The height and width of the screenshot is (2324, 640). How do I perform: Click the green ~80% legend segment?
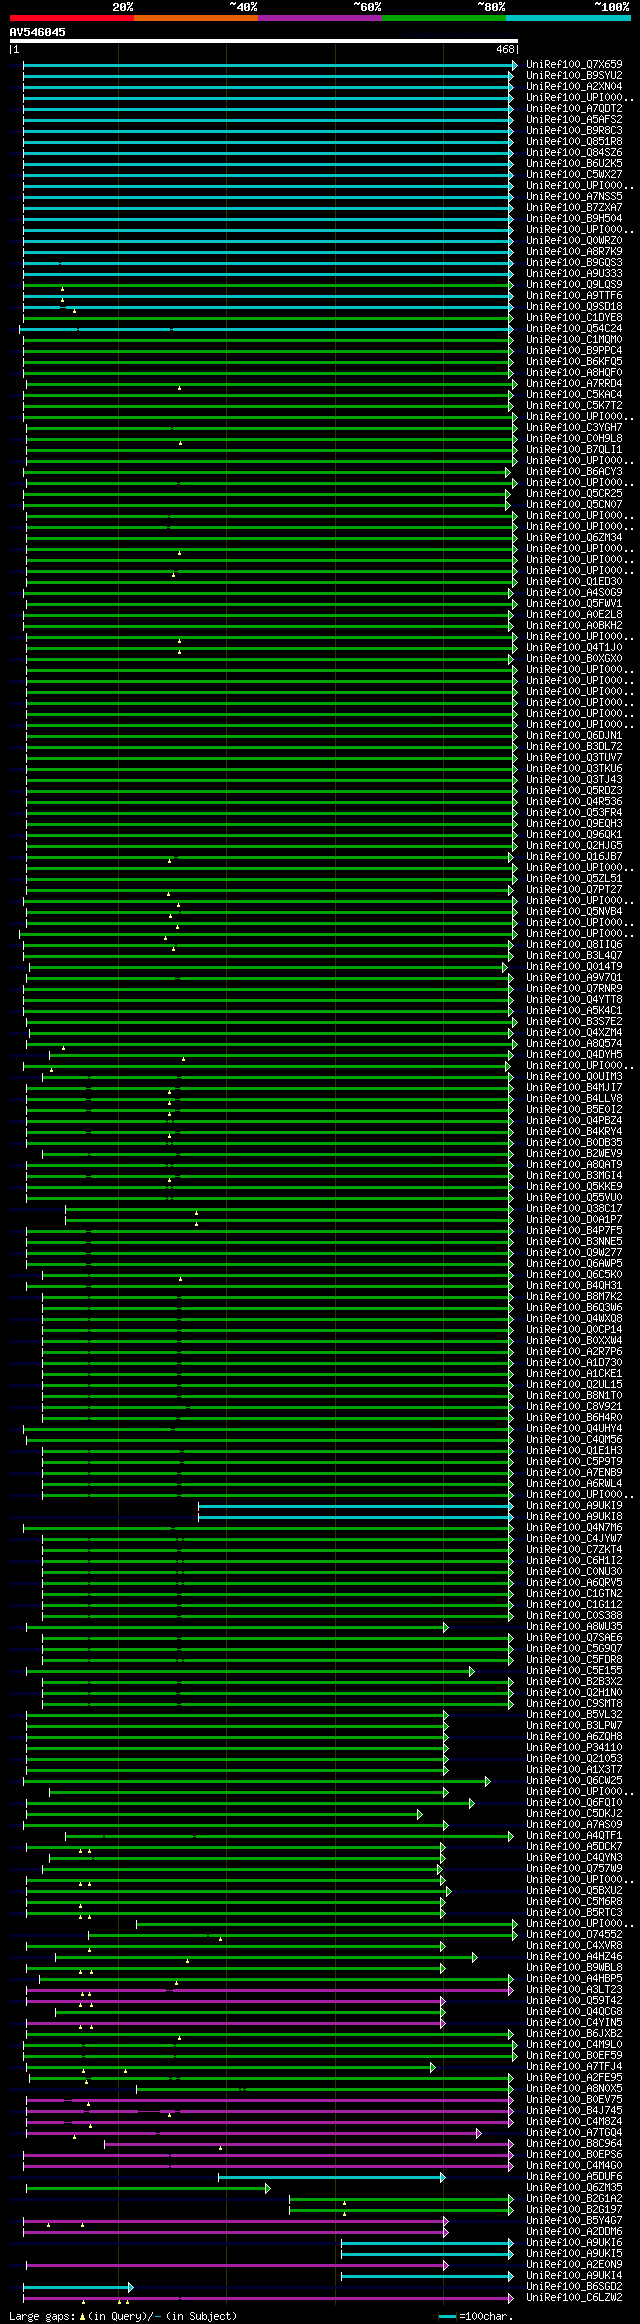pyautogui.click(x=443, y=18)
